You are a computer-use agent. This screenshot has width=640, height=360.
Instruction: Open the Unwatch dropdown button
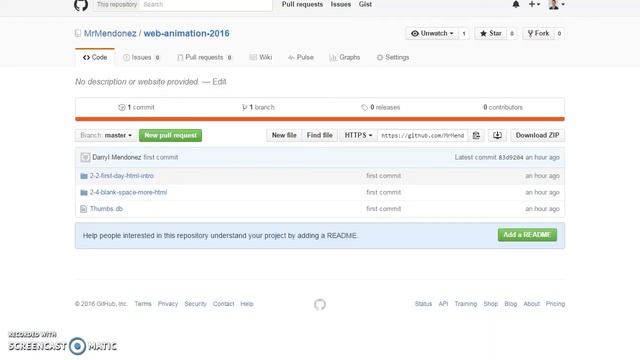coord(432,33)
